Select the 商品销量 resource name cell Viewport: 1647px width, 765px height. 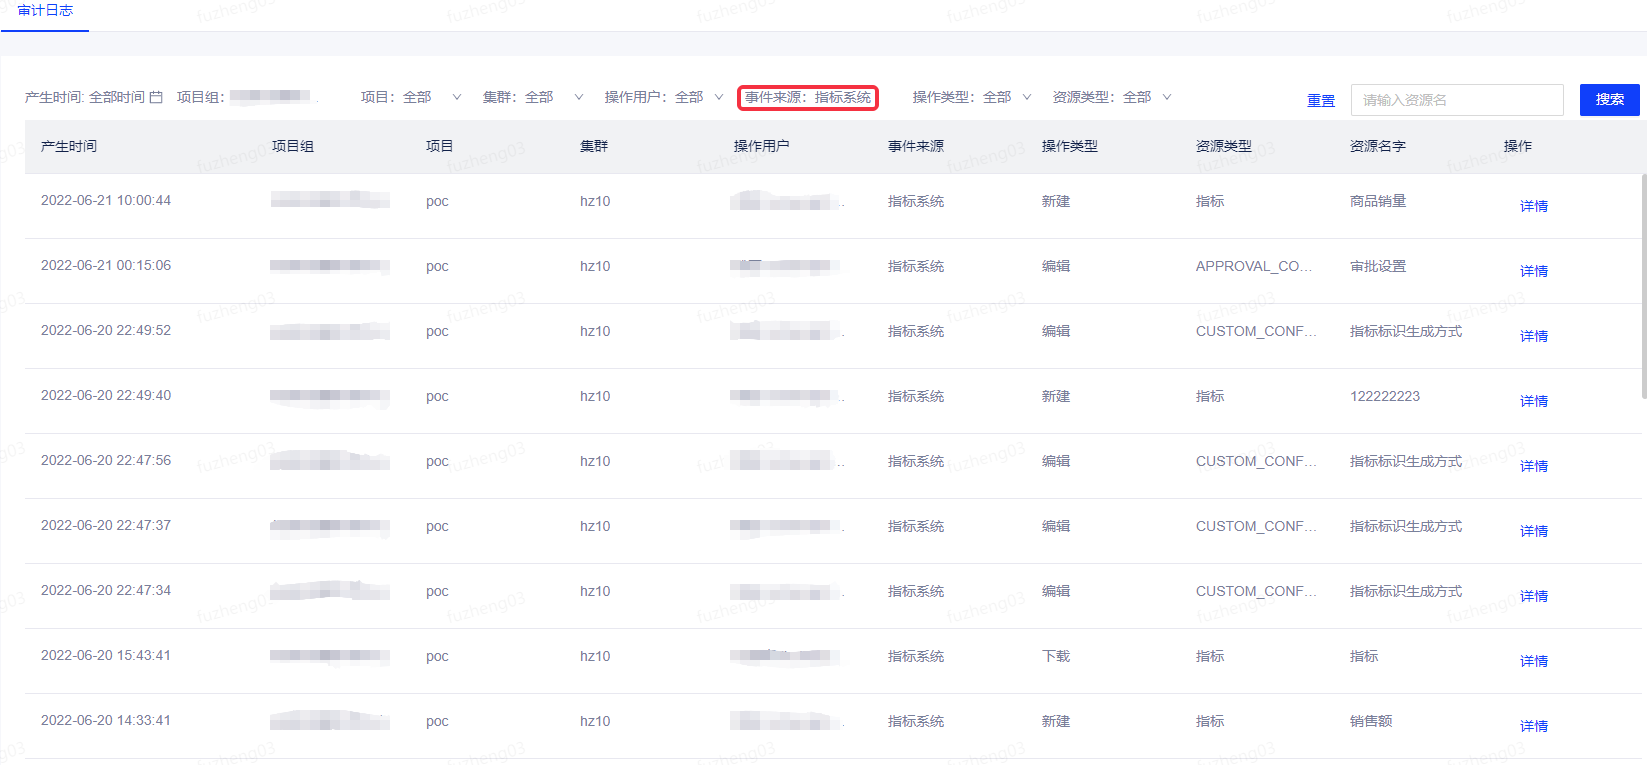(x=1378, y=201)
